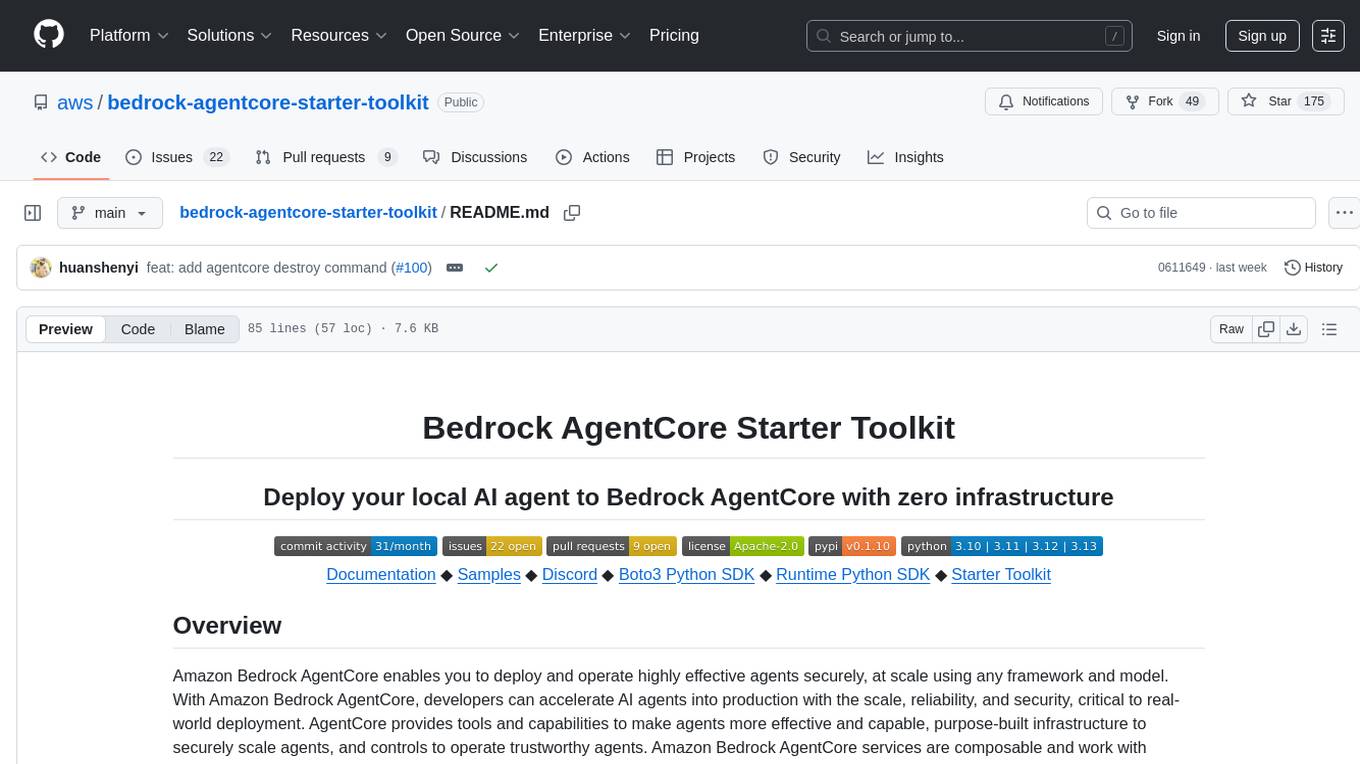
Task: Click the repository icon beside aws
Action: 40,102
